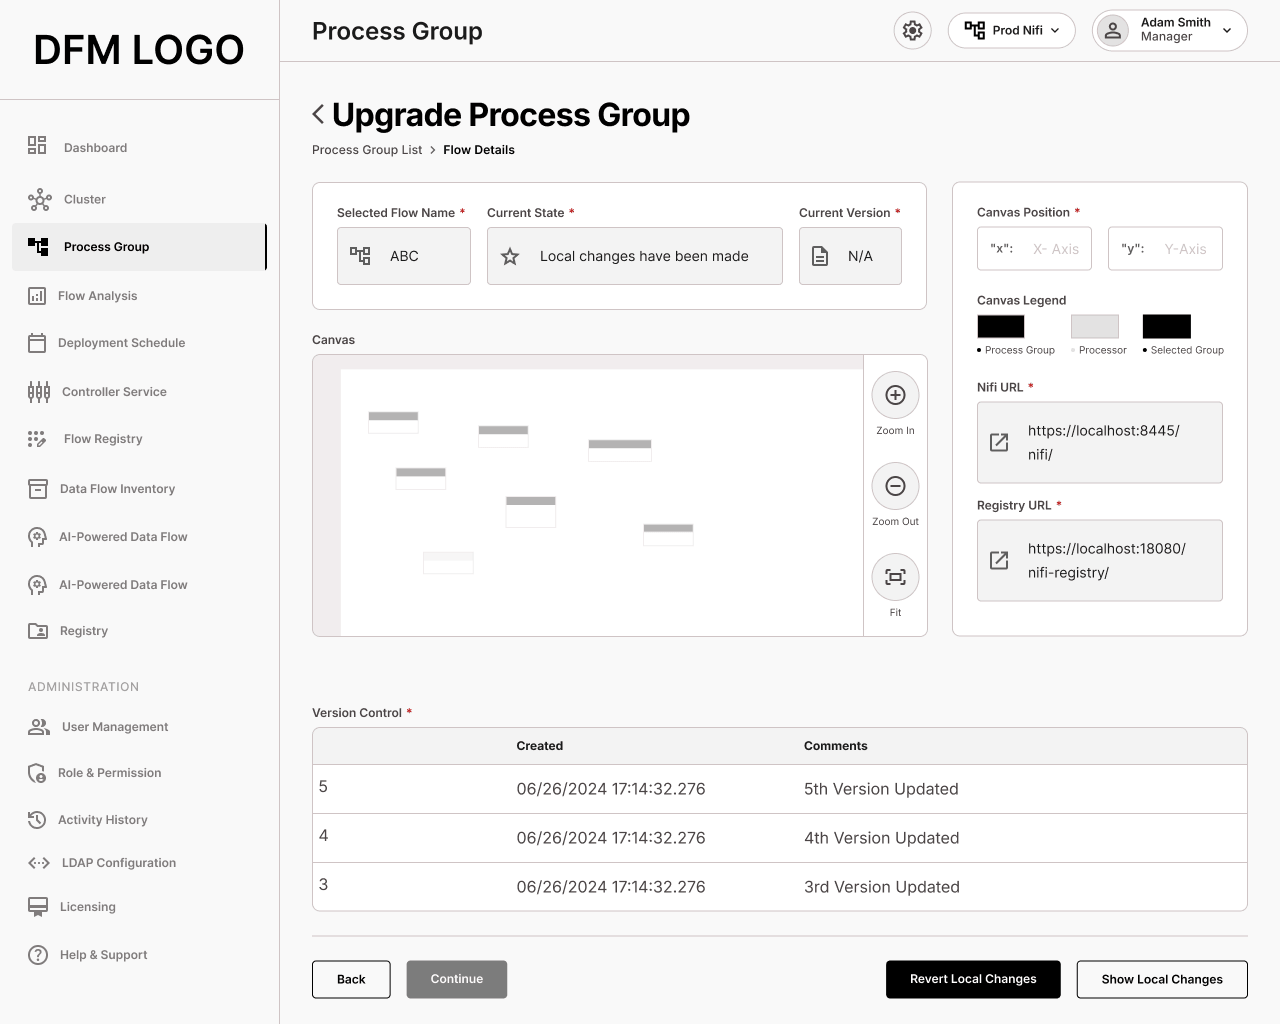Click the Back button
The image size is (1280, 1026).
(351, 980)
